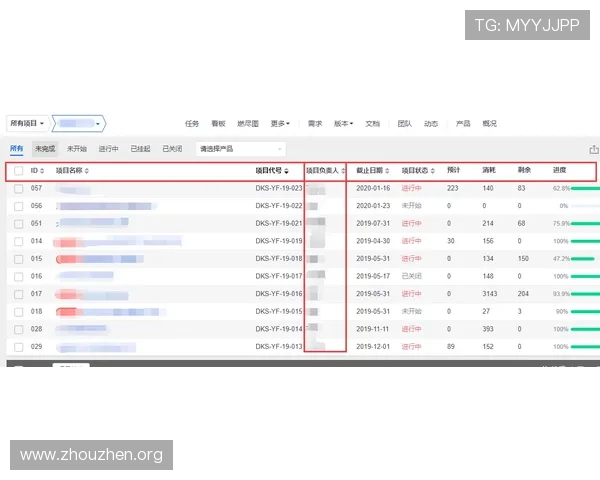
Task: Select the checkbox for row 051
Action: [x=18, y=224]
